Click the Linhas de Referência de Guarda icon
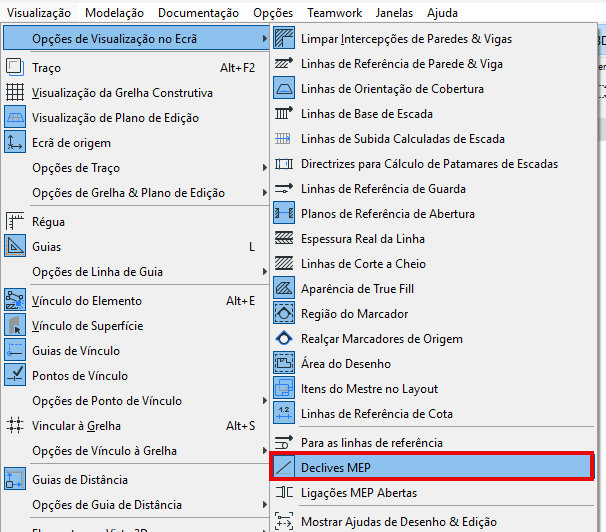Viewport: 606px width, 532px height. pyautogui.click(x=284, y=189)
